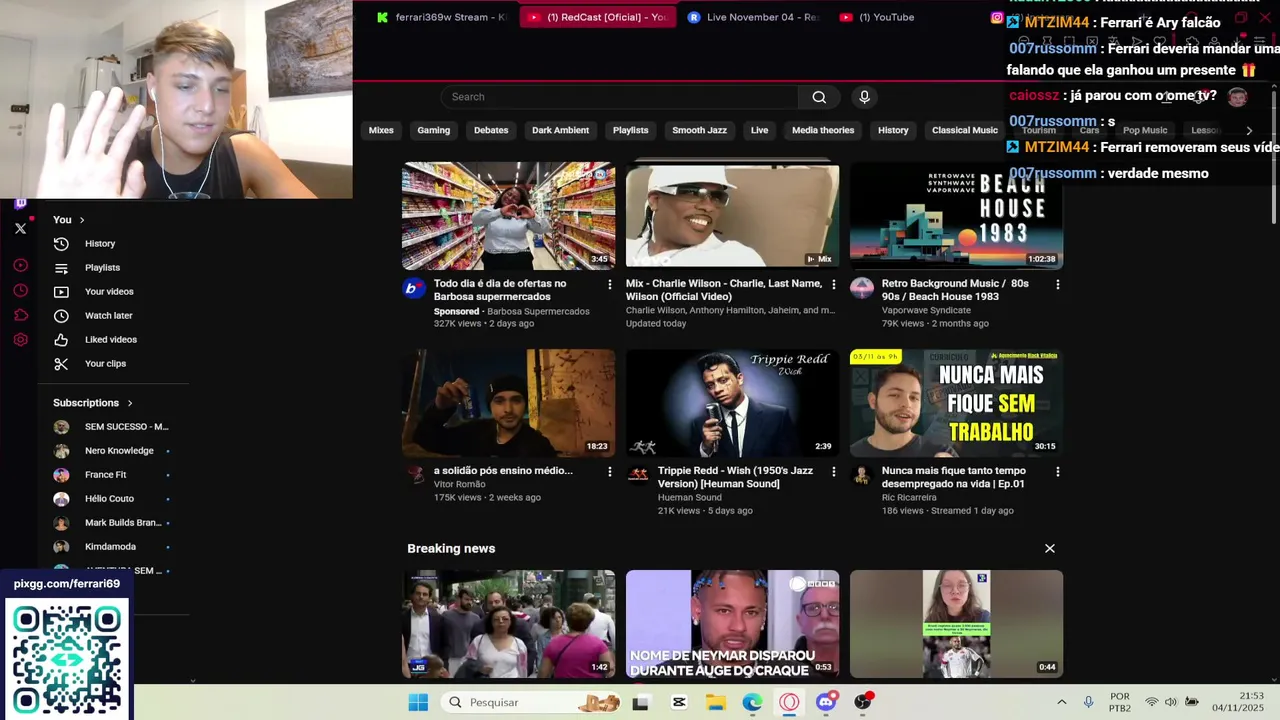Open Beach House 1983 video thumbnail
Viewport: 1280px width, 720px height.
pyautogui.click(x=956, y=216)
